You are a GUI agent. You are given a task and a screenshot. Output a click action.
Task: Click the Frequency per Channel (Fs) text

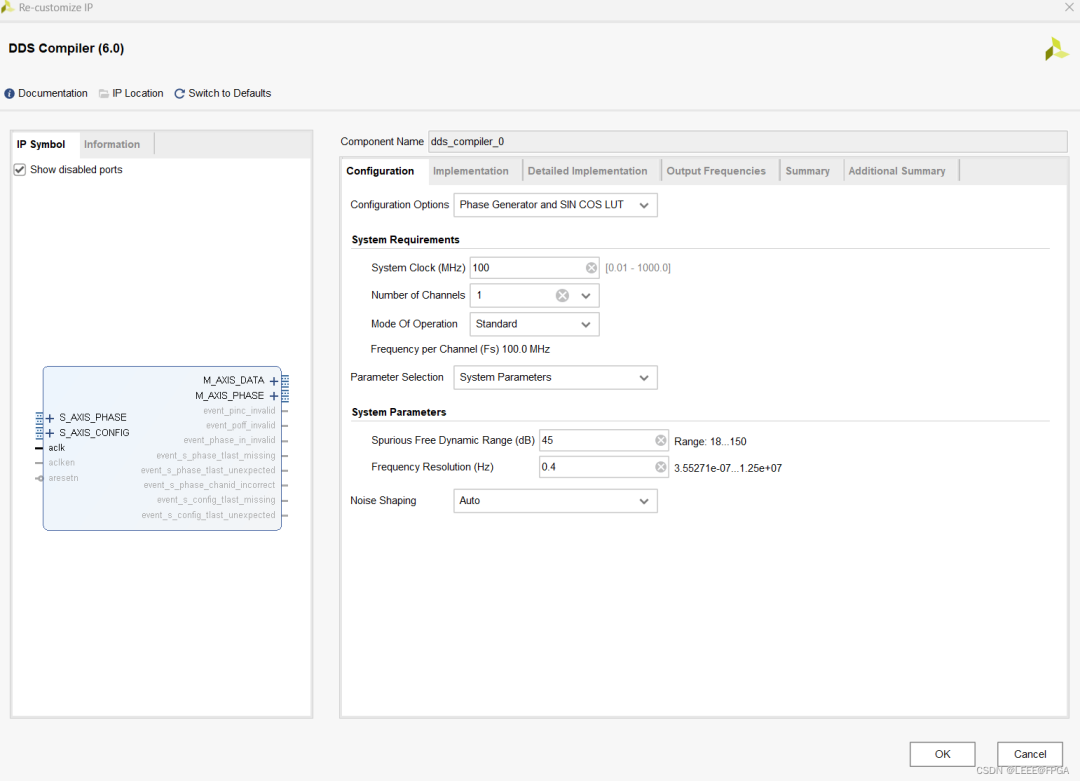click(460, 349)
